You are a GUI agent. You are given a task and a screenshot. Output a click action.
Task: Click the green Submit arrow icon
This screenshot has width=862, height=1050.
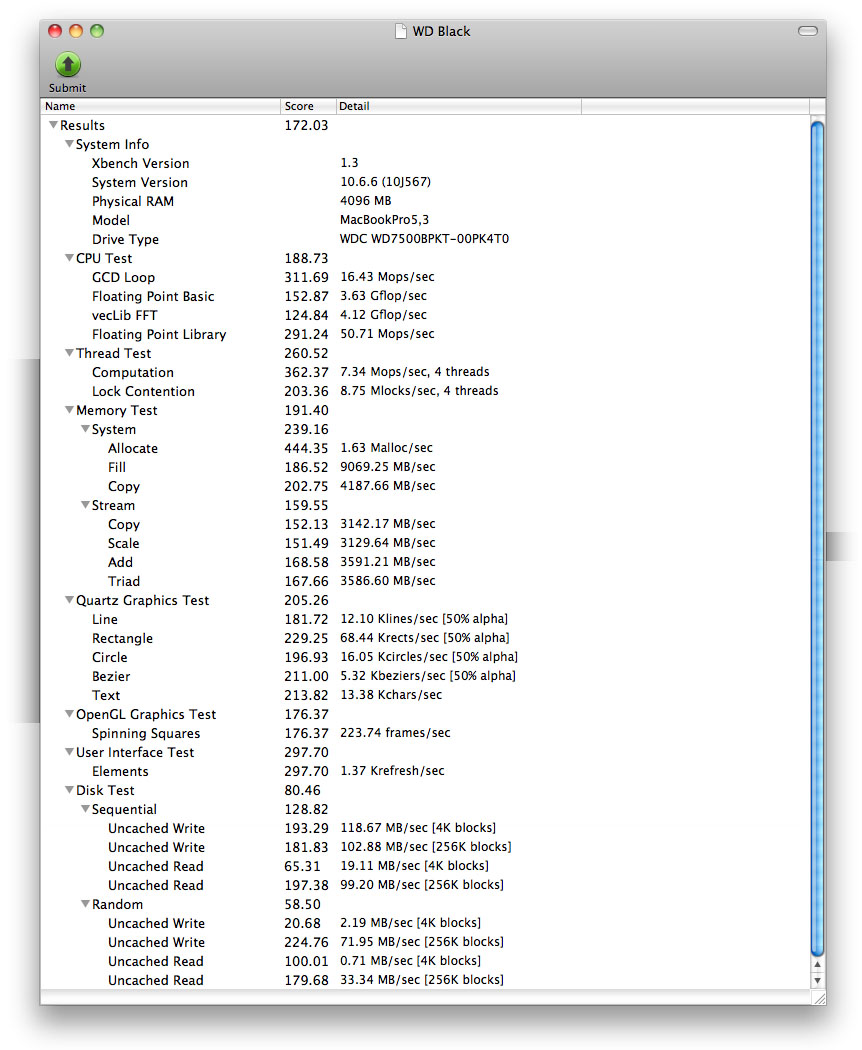[x=68, y=65]
